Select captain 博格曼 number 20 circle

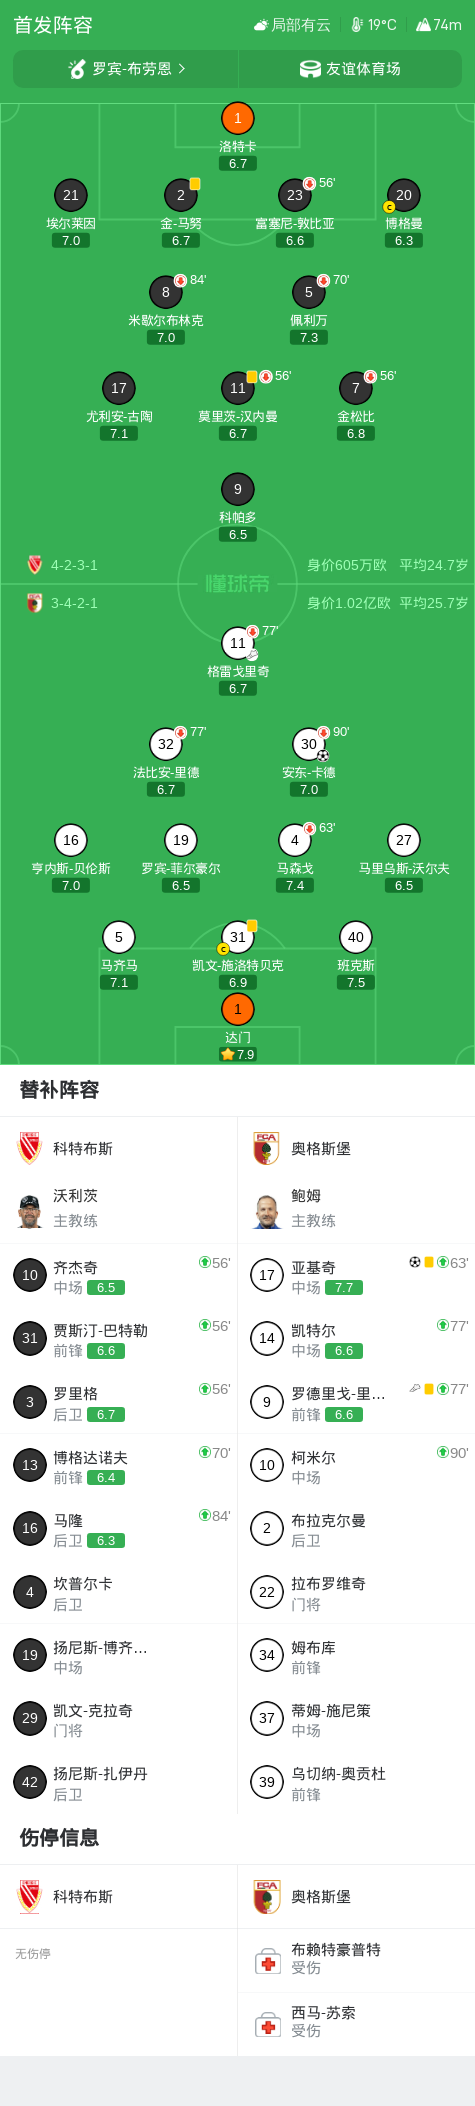pyautogui.click(x=404, y=195)
